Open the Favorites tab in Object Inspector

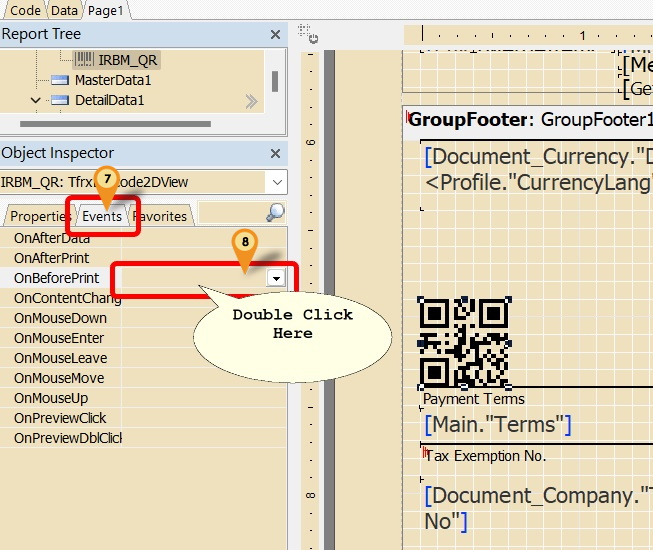[x=160, y=216]
